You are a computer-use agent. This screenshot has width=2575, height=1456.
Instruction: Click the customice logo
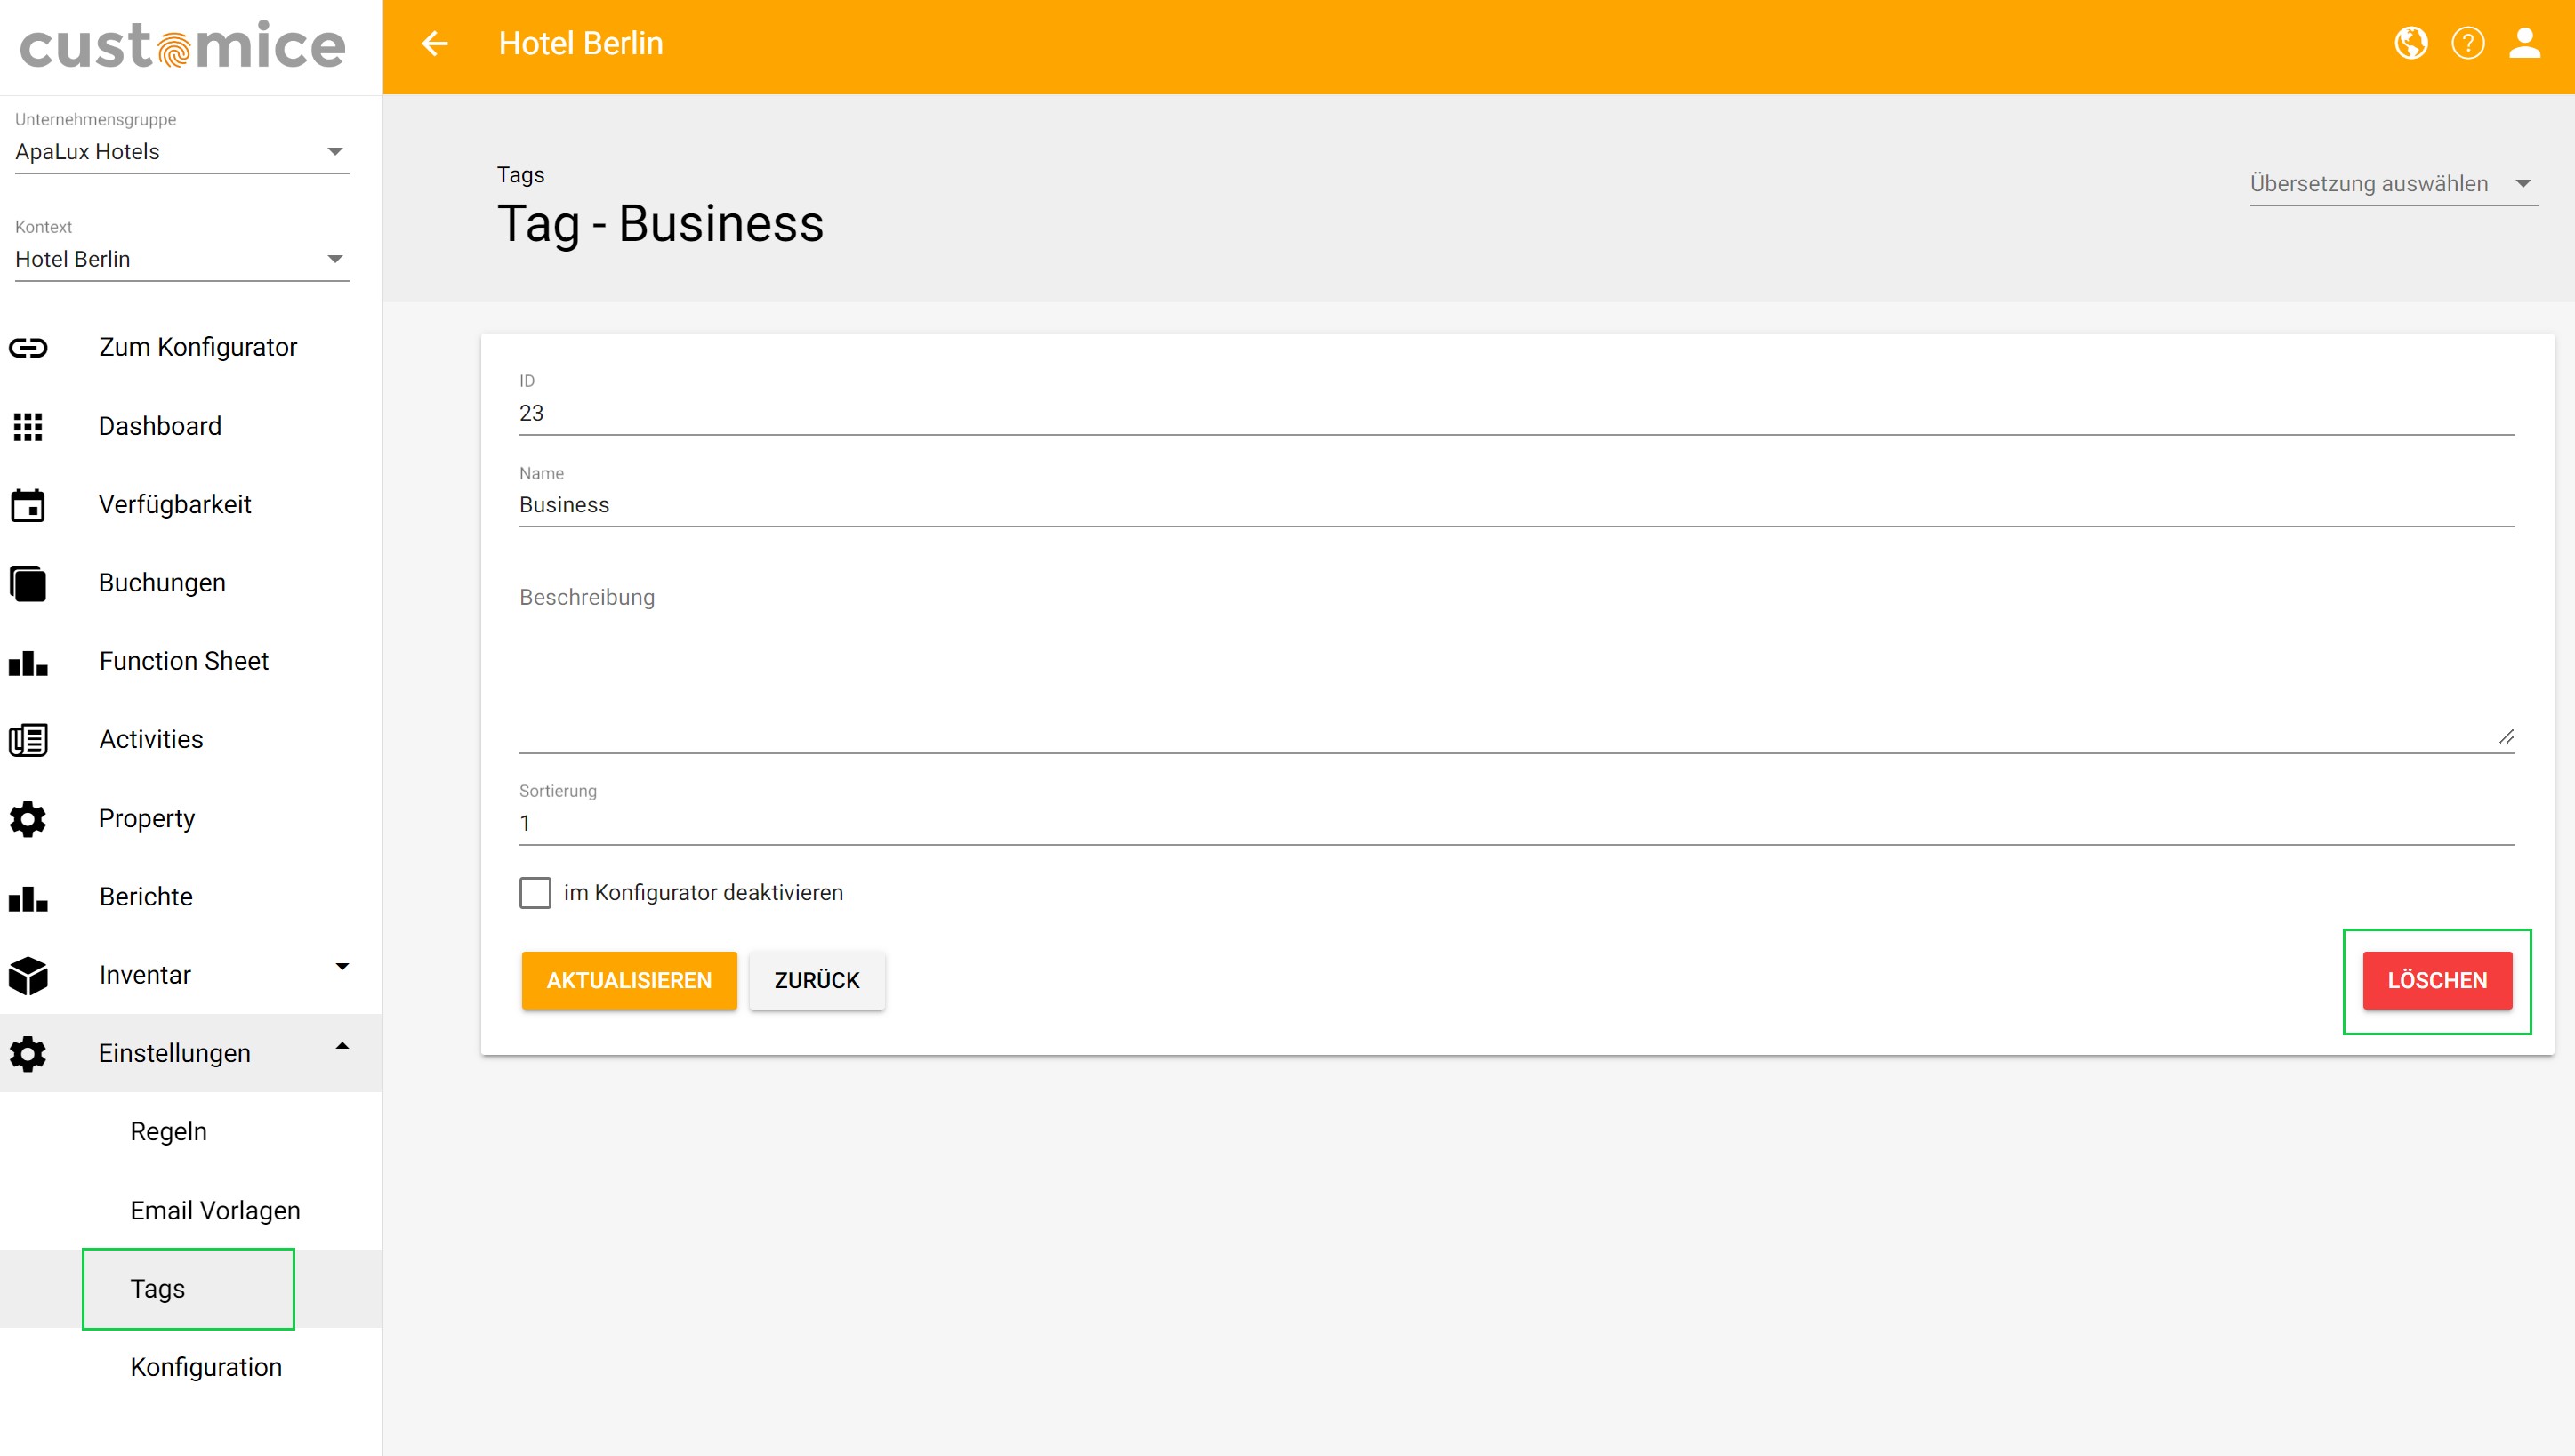point(183,46)
